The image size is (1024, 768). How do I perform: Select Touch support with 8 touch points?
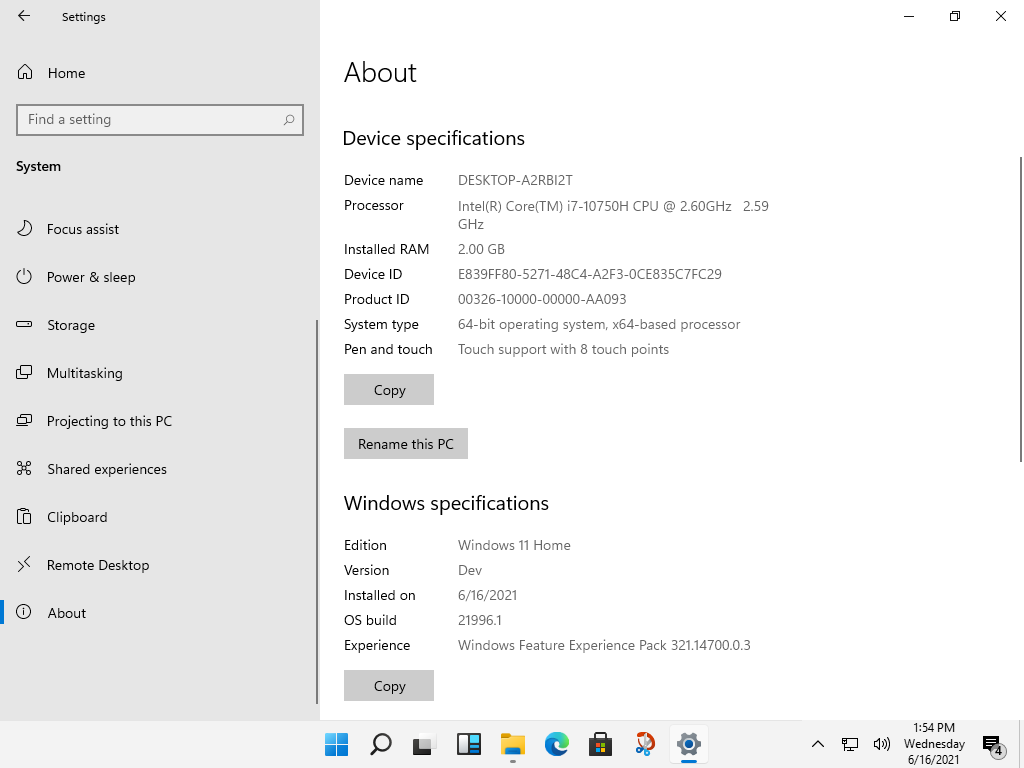[x=563, y=349]
